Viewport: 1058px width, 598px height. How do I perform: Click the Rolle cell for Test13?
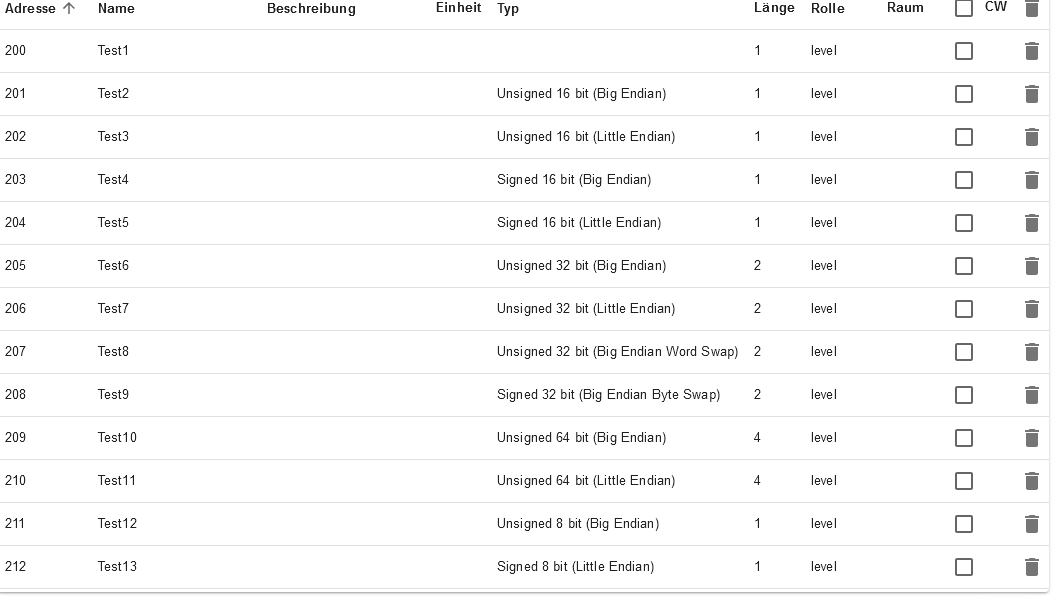(824, 567)
